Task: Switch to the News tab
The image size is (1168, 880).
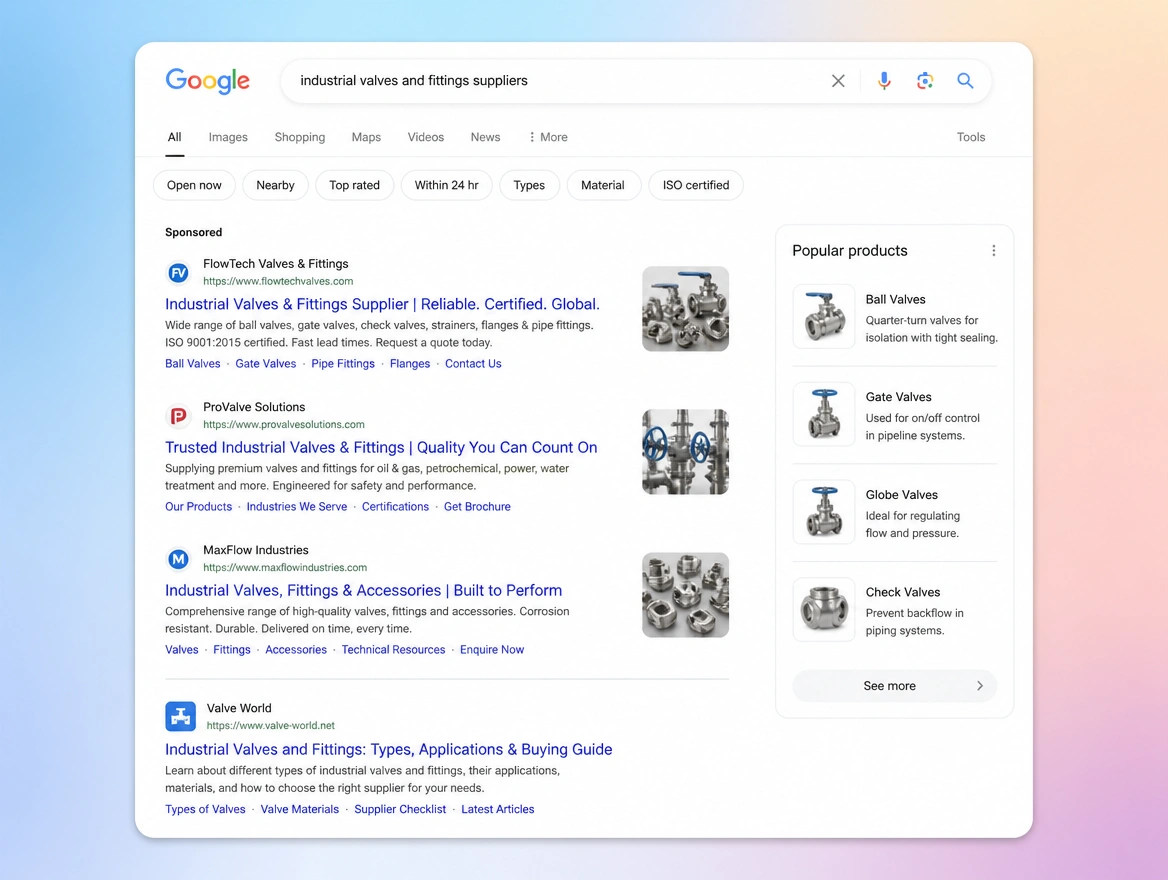Action: [485, 137]
